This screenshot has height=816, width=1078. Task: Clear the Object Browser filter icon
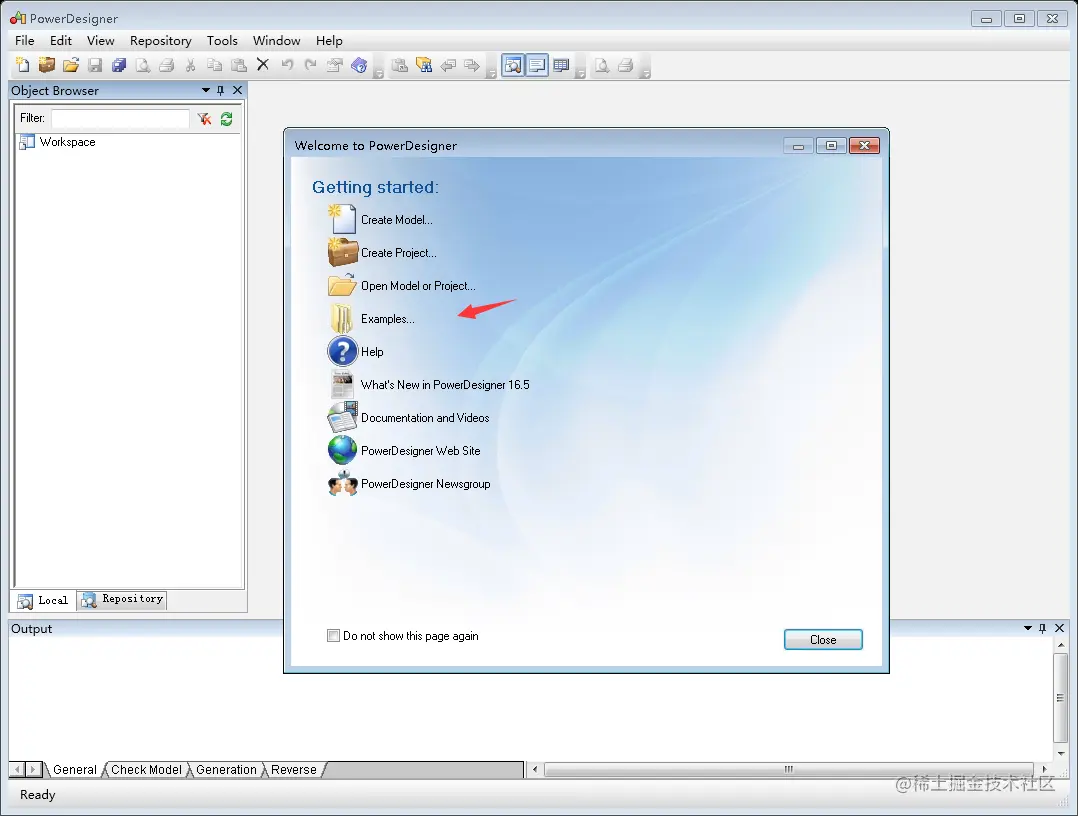[x=204, y=119]
